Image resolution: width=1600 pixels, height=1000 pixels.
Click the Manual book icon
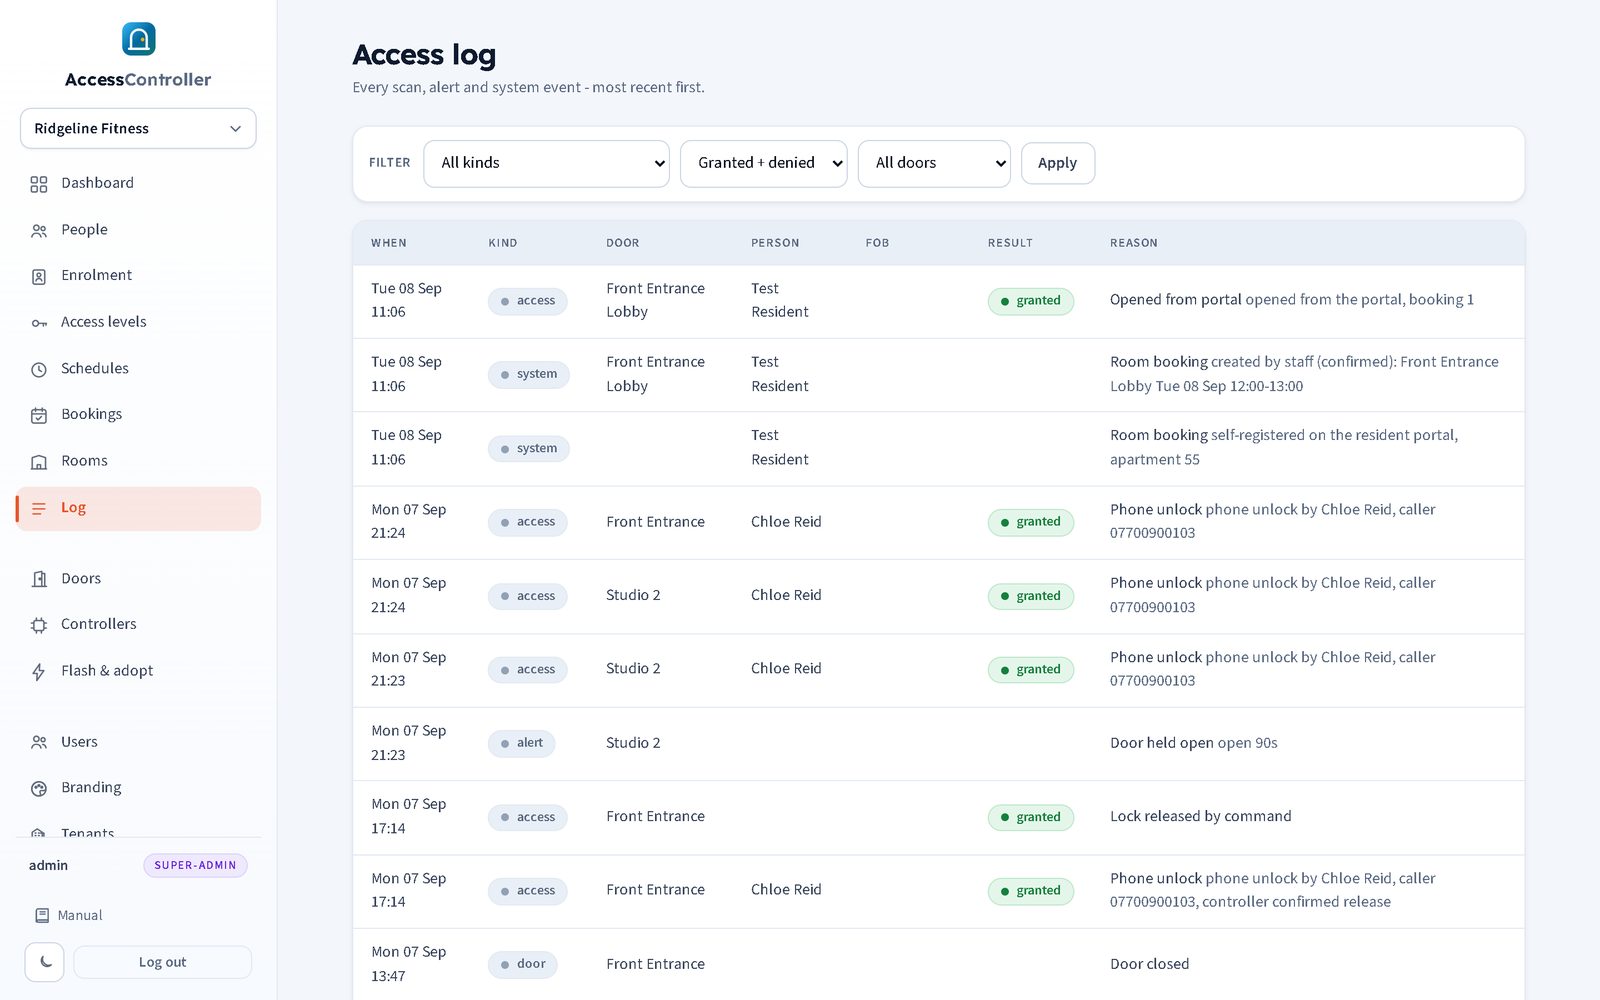[x=42, y=915]
